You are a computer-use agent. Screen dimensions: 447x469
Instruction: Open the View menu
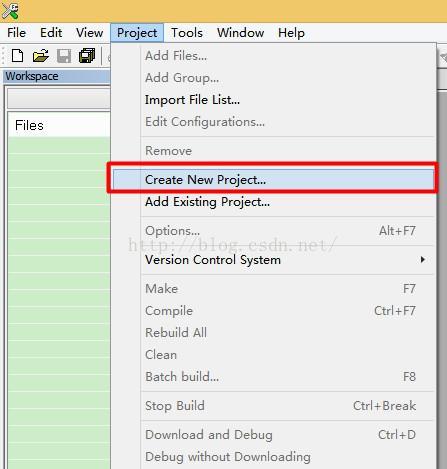(89, 33)
